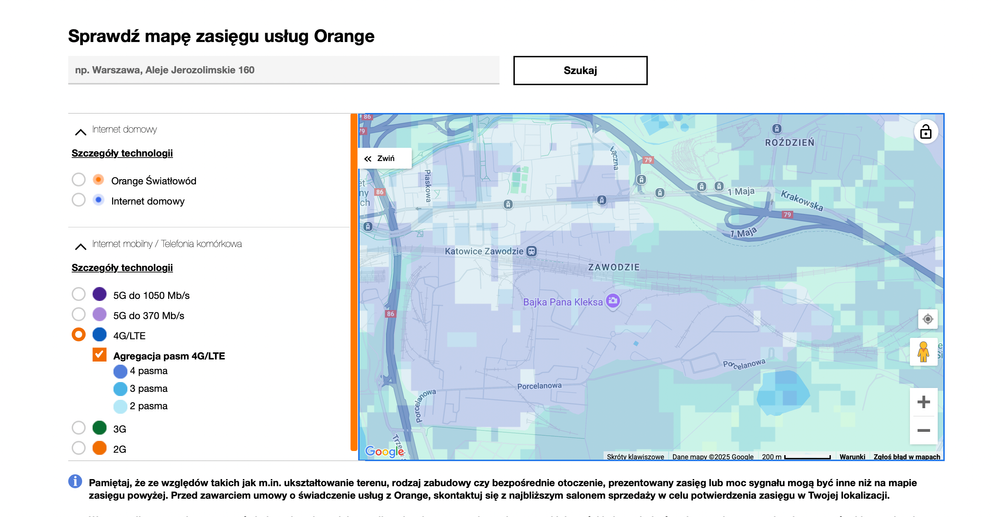Screen dimensions: 999x517
Task: Click the my location target icon
Action: point(927,319)
